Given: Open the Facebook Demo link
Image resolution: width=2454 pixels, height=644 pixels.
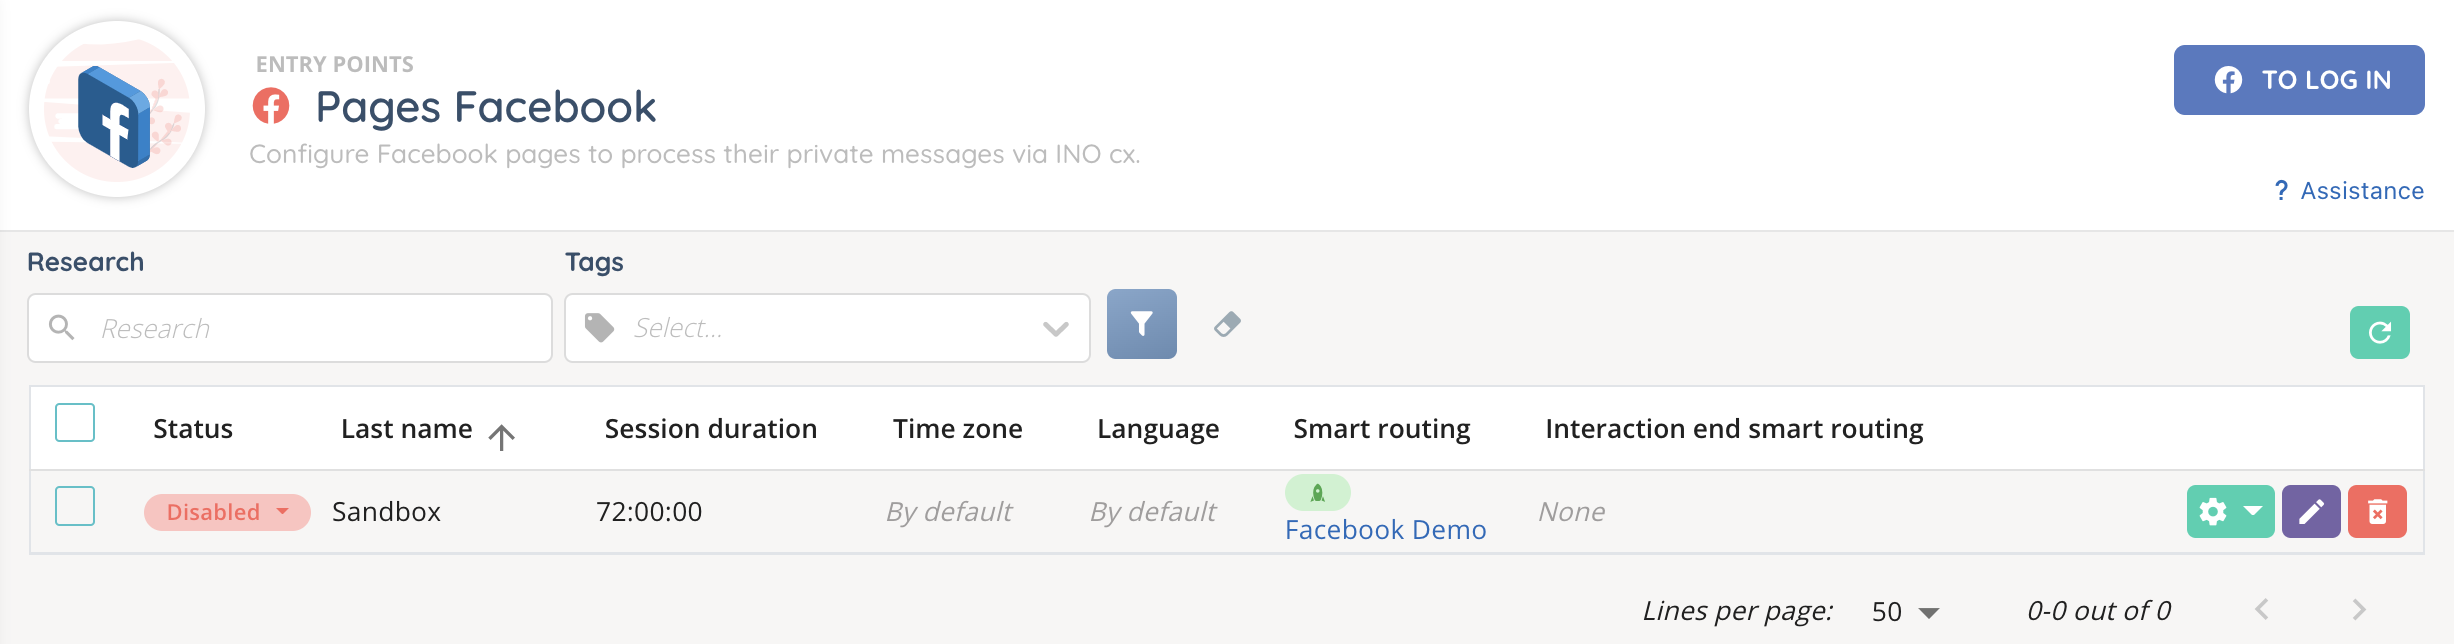Looking at the screenshot, I should [x=1385, y=530].
